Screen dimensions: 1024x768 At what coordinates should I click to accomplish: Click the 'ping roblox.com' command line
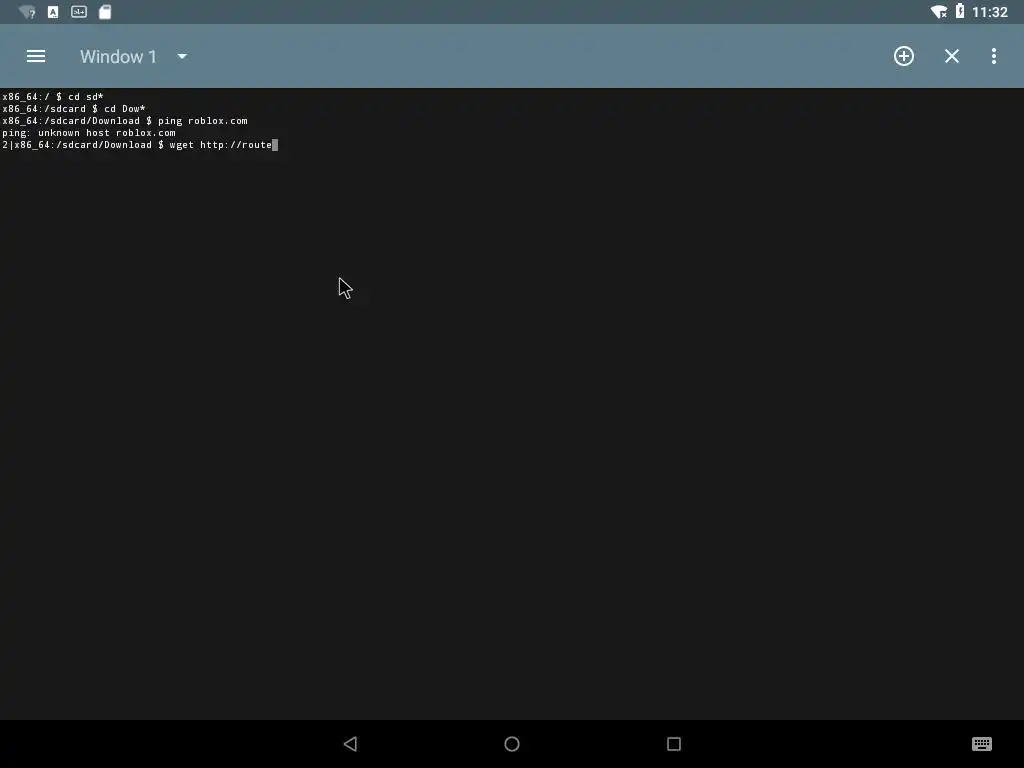click(125, 121)
